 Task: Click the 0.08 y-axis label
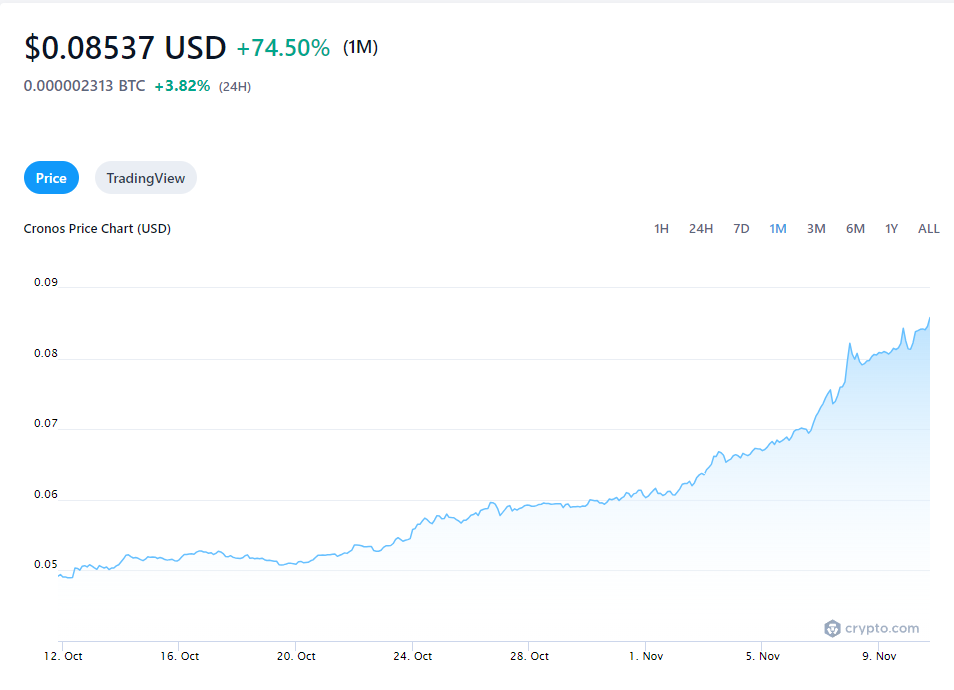pyautogui.click(x=46, y=354)
